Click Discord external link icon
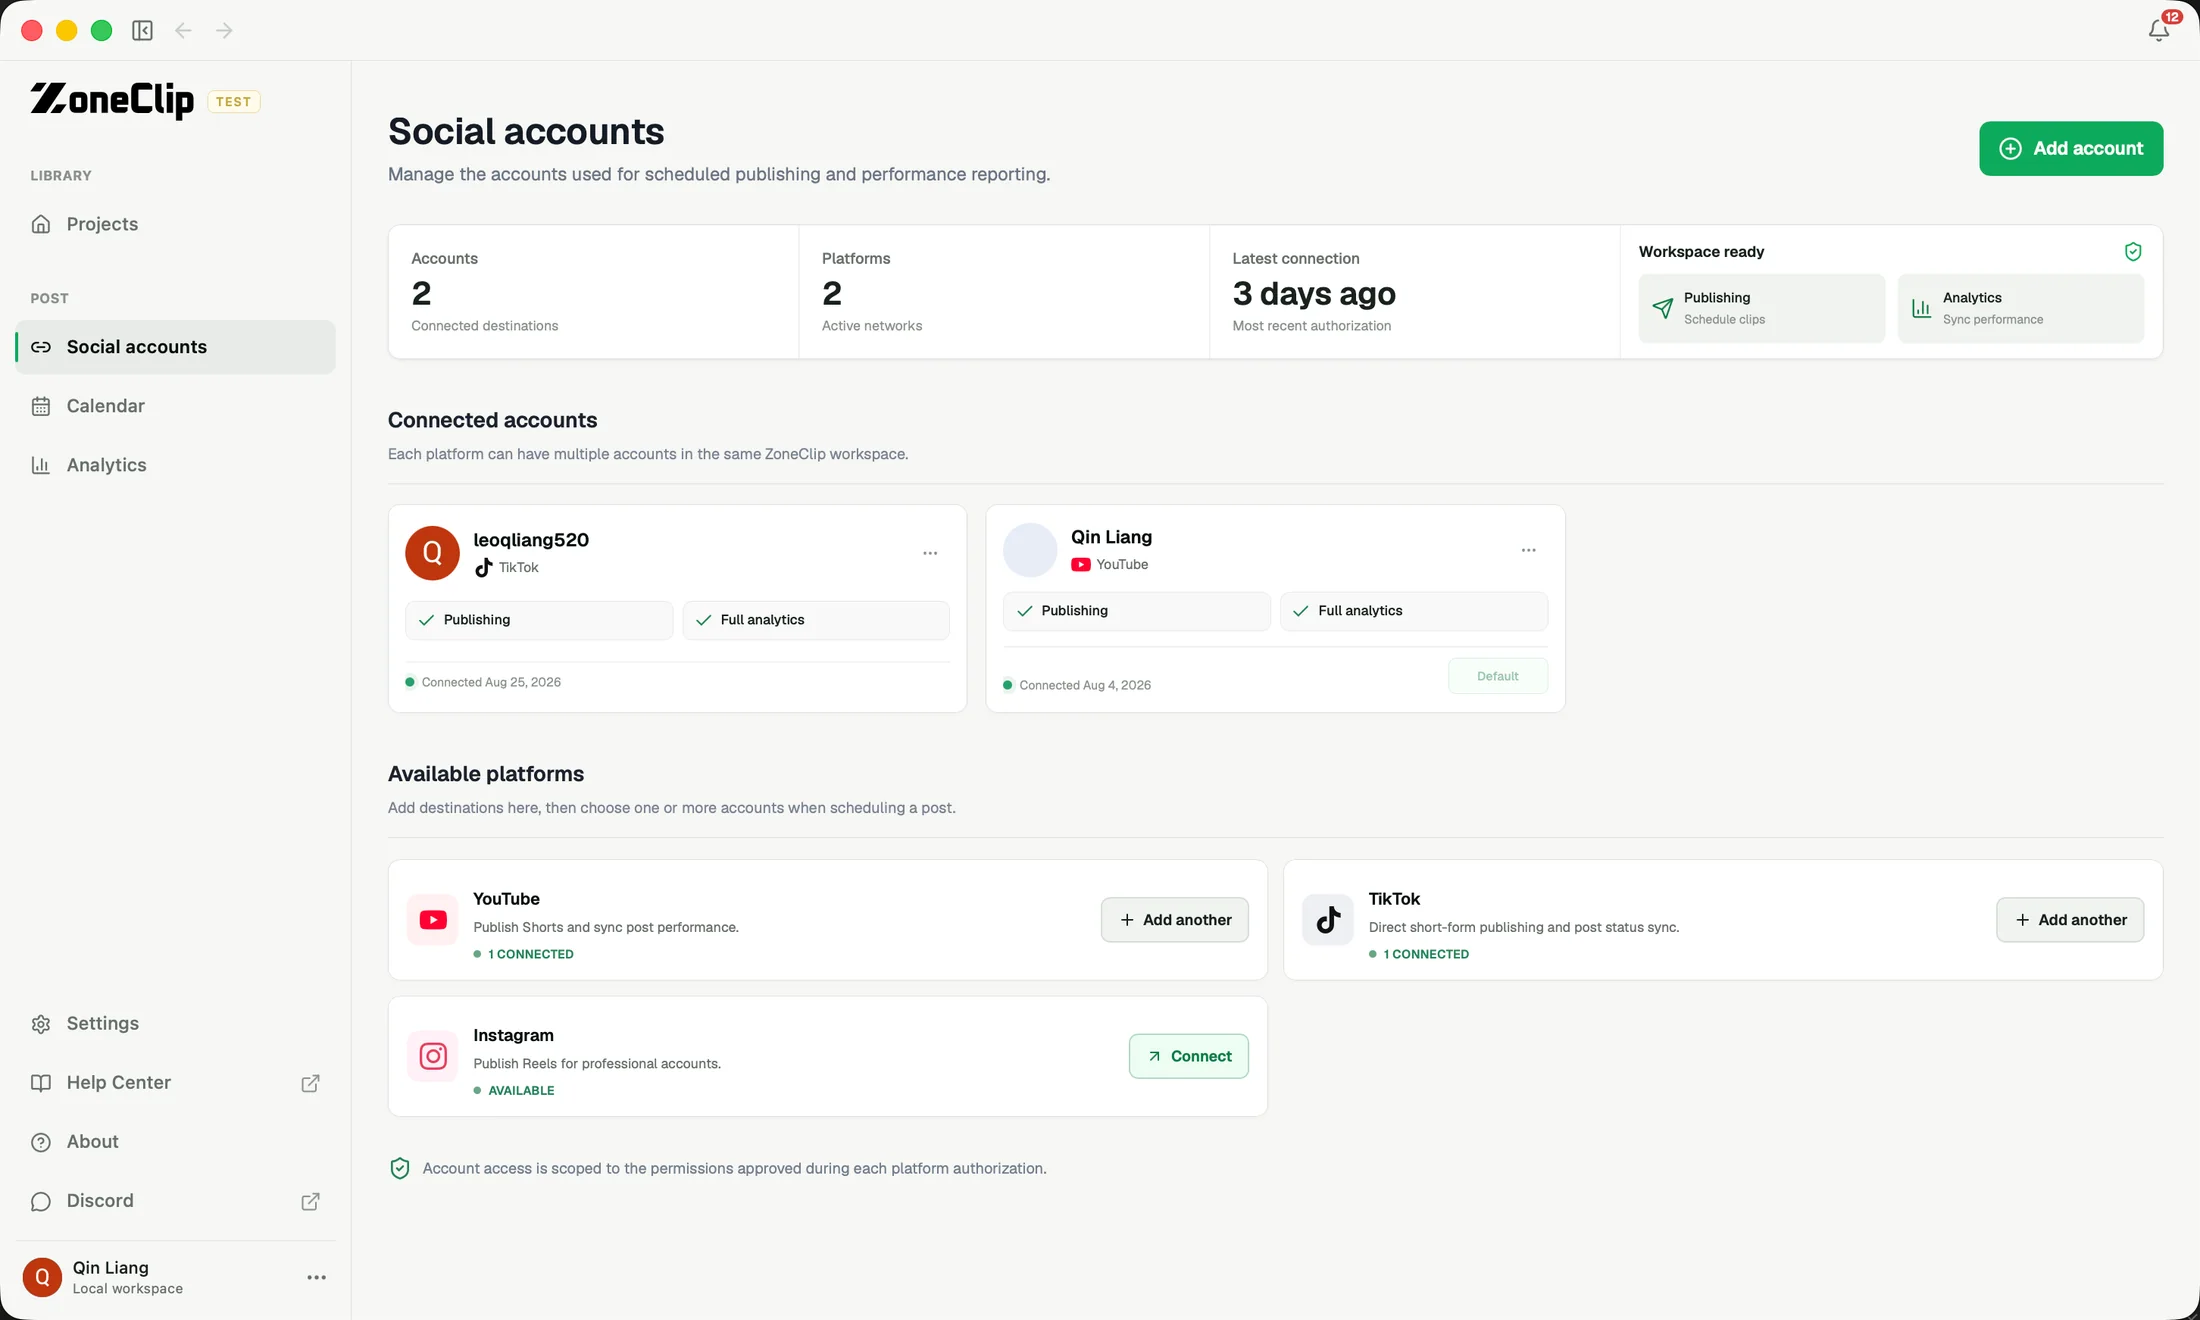The height and width of the screenshot is (1320, 2200). [311, 1201]
